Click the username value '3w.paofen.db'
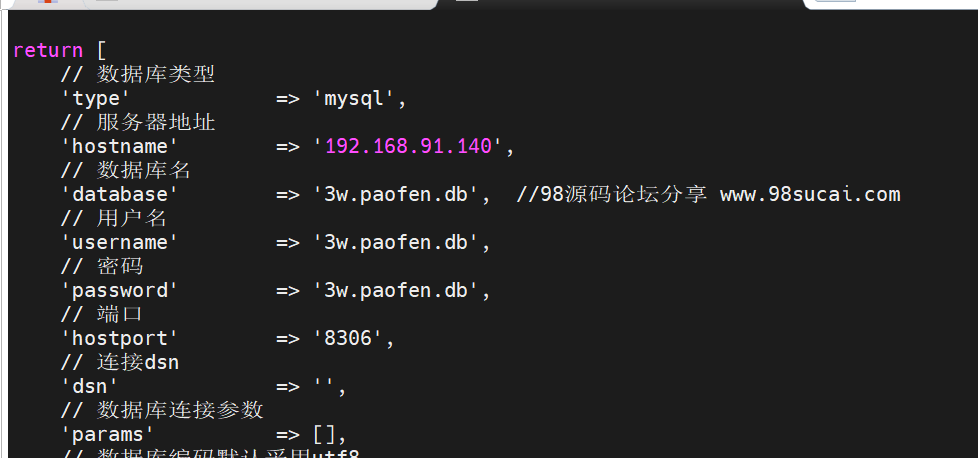The width and height of the screenshot is (978, 458). click(x=396, y=242)
